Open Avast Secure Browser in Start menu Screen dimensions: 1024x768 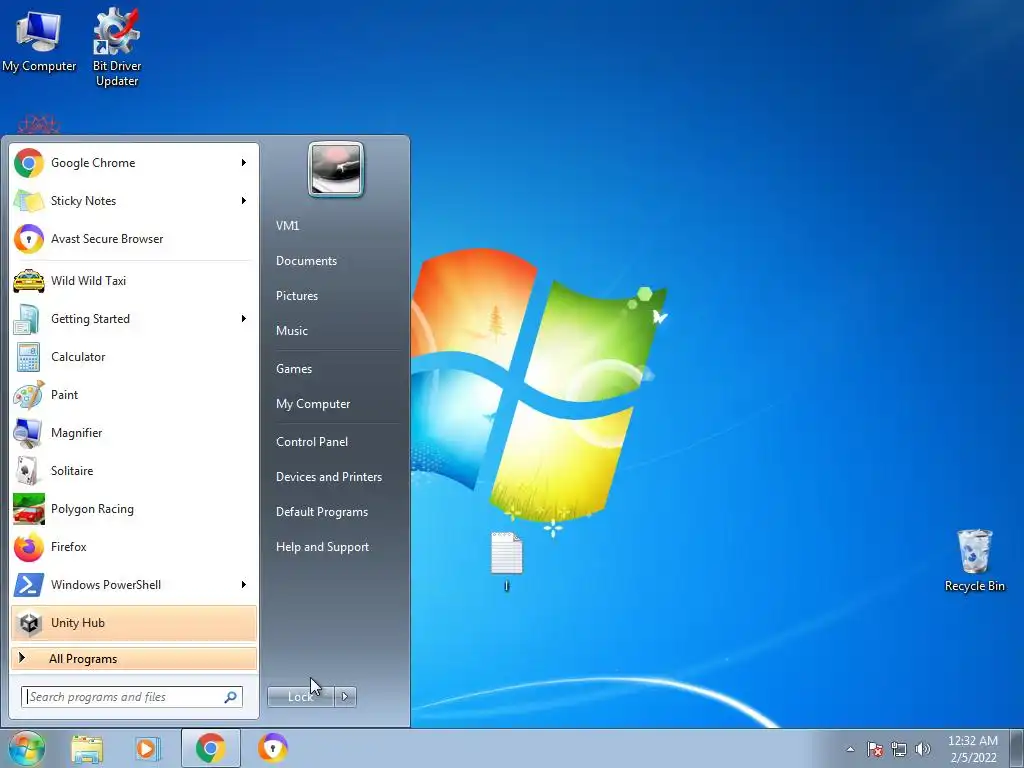pos(134,238)
